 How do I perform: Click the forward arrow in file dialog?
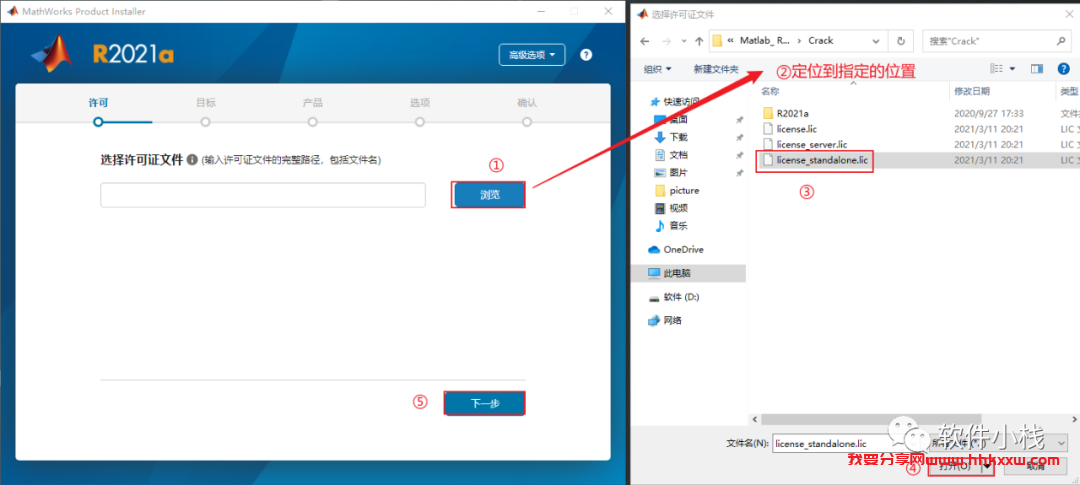(x=667, y=41)
